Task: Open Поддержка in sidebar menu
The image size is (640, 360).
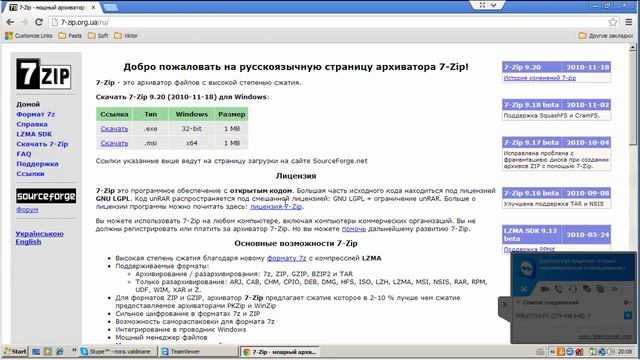Action: (37, 164)
